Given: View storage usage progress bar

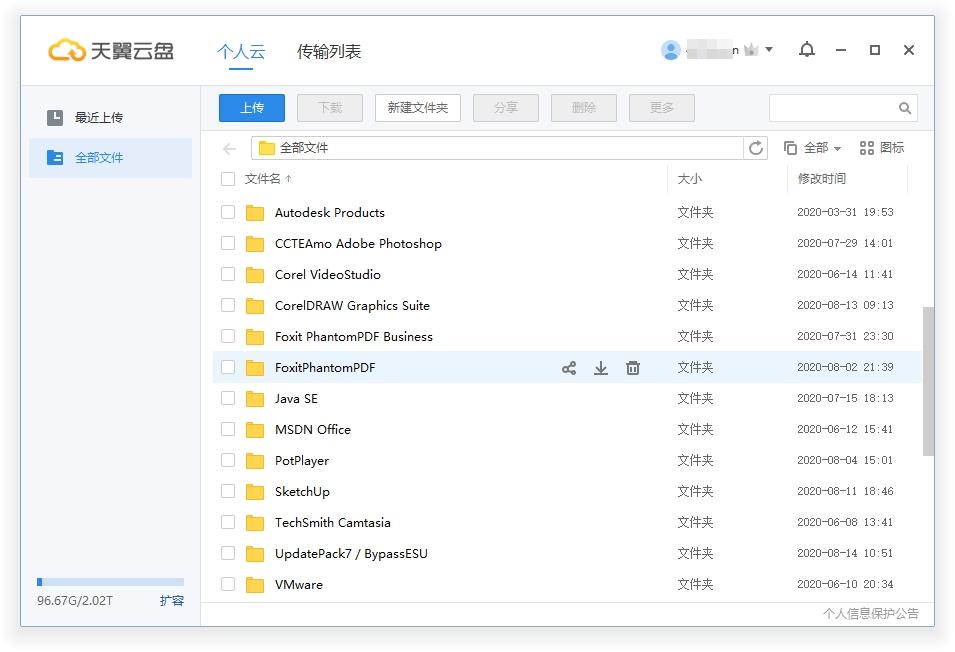Looking at the screenshot, I should coord(110,581).
